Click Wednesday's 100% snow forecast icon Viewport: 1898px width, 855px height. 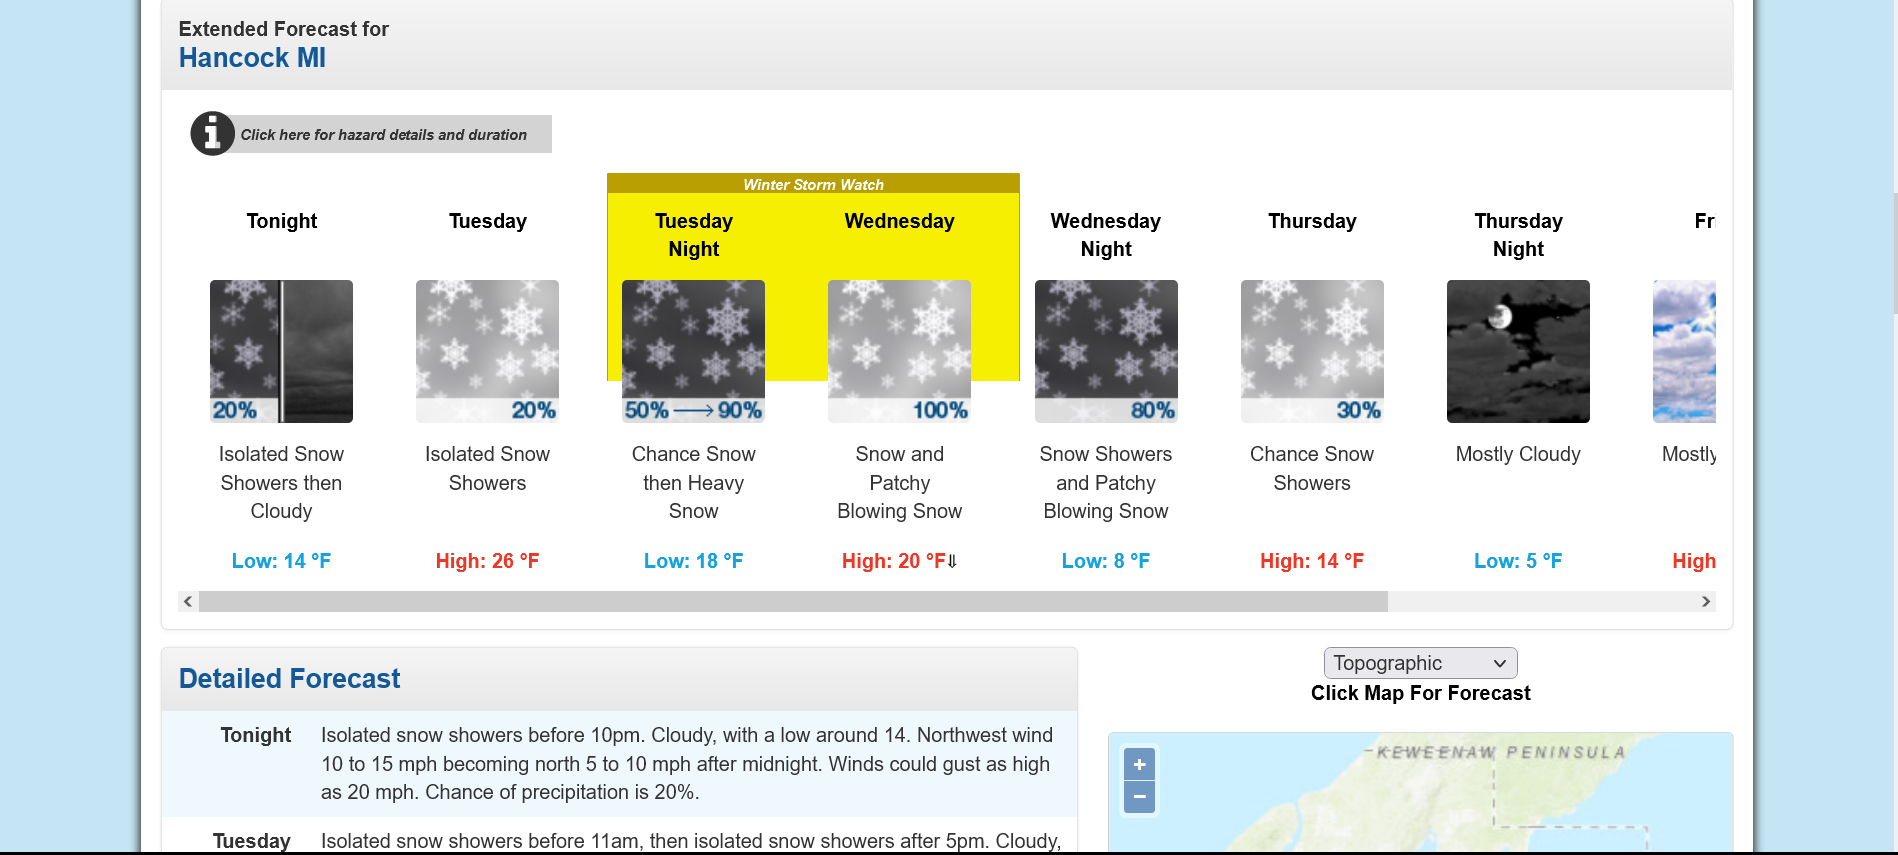[899, 351]
